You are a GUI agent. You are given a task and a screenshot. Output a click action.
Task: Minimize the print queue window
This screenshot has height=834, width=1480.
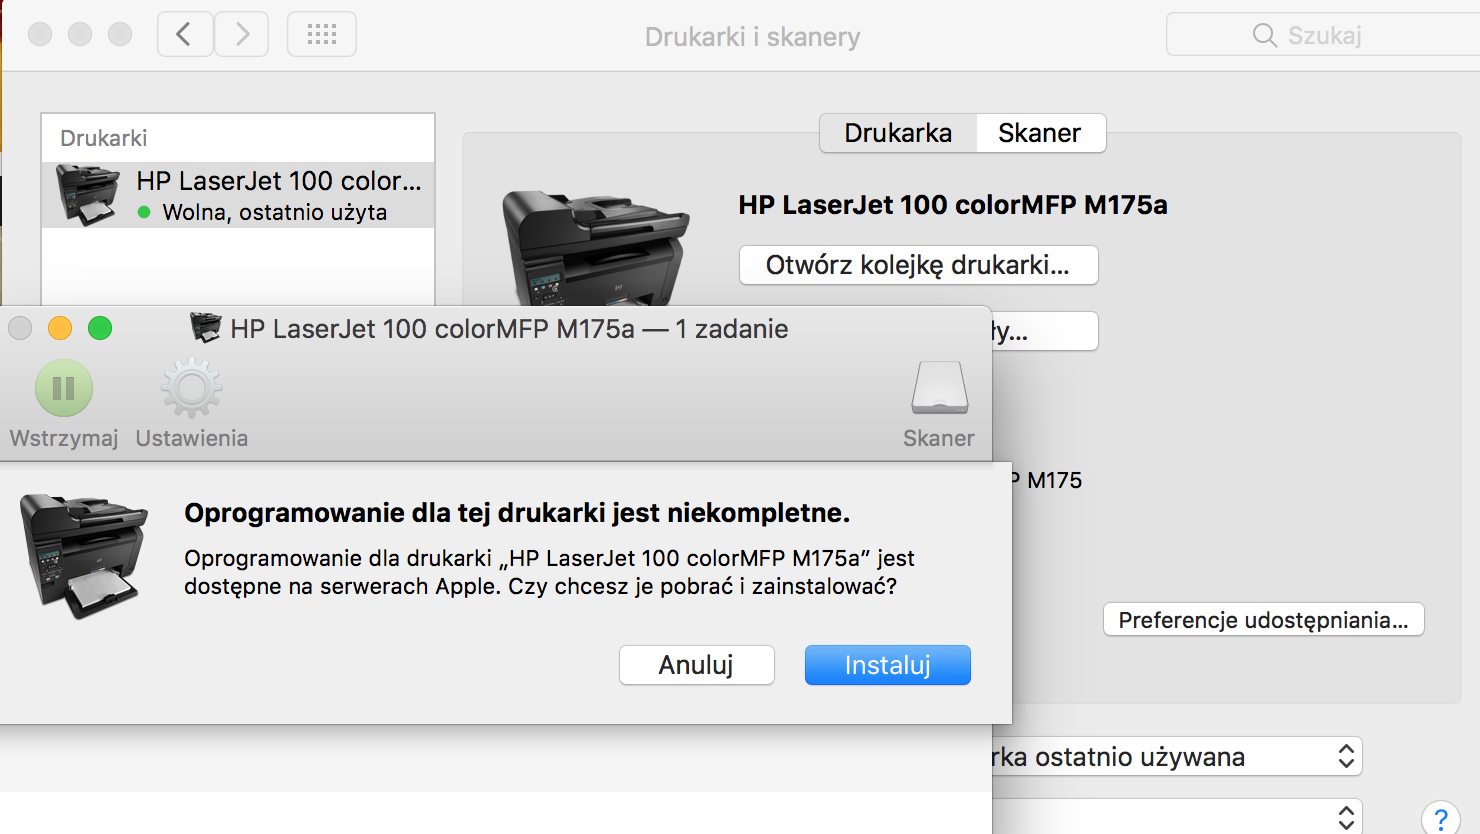(x=60, y=328)
